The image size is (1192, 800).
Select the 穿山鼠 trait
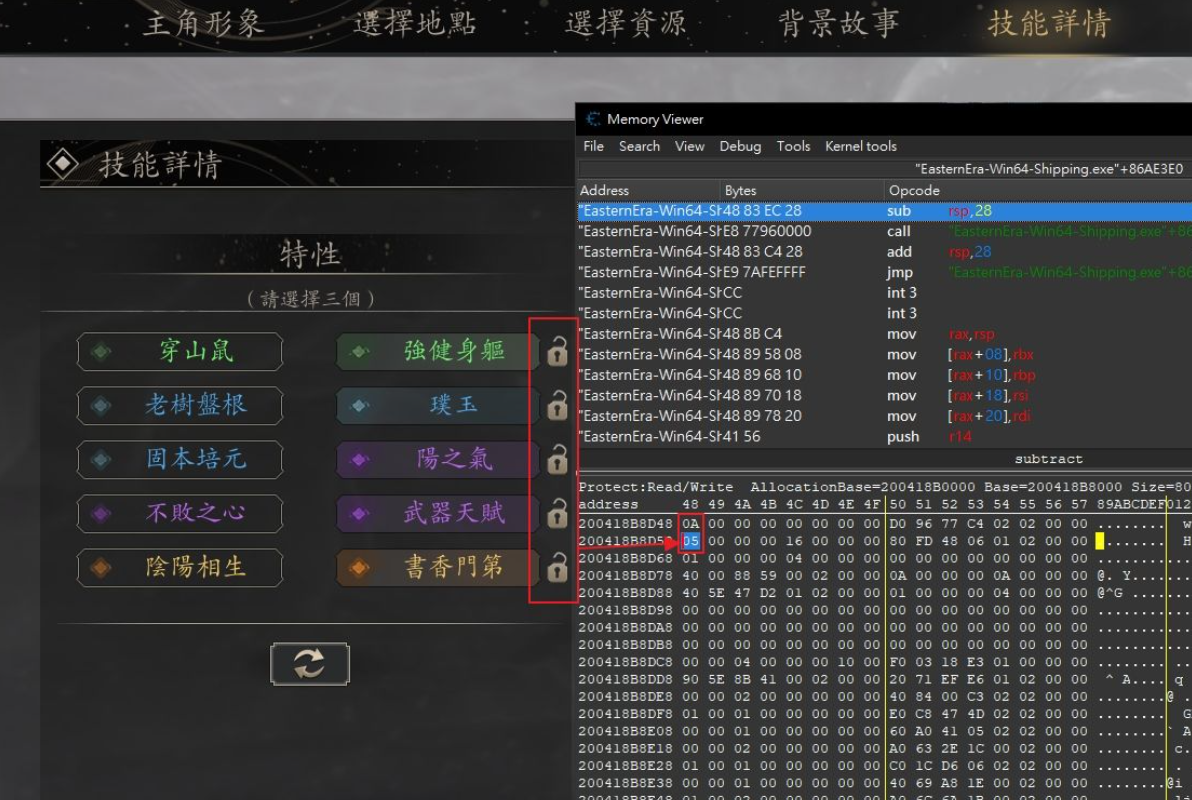(x=180, y=351)
